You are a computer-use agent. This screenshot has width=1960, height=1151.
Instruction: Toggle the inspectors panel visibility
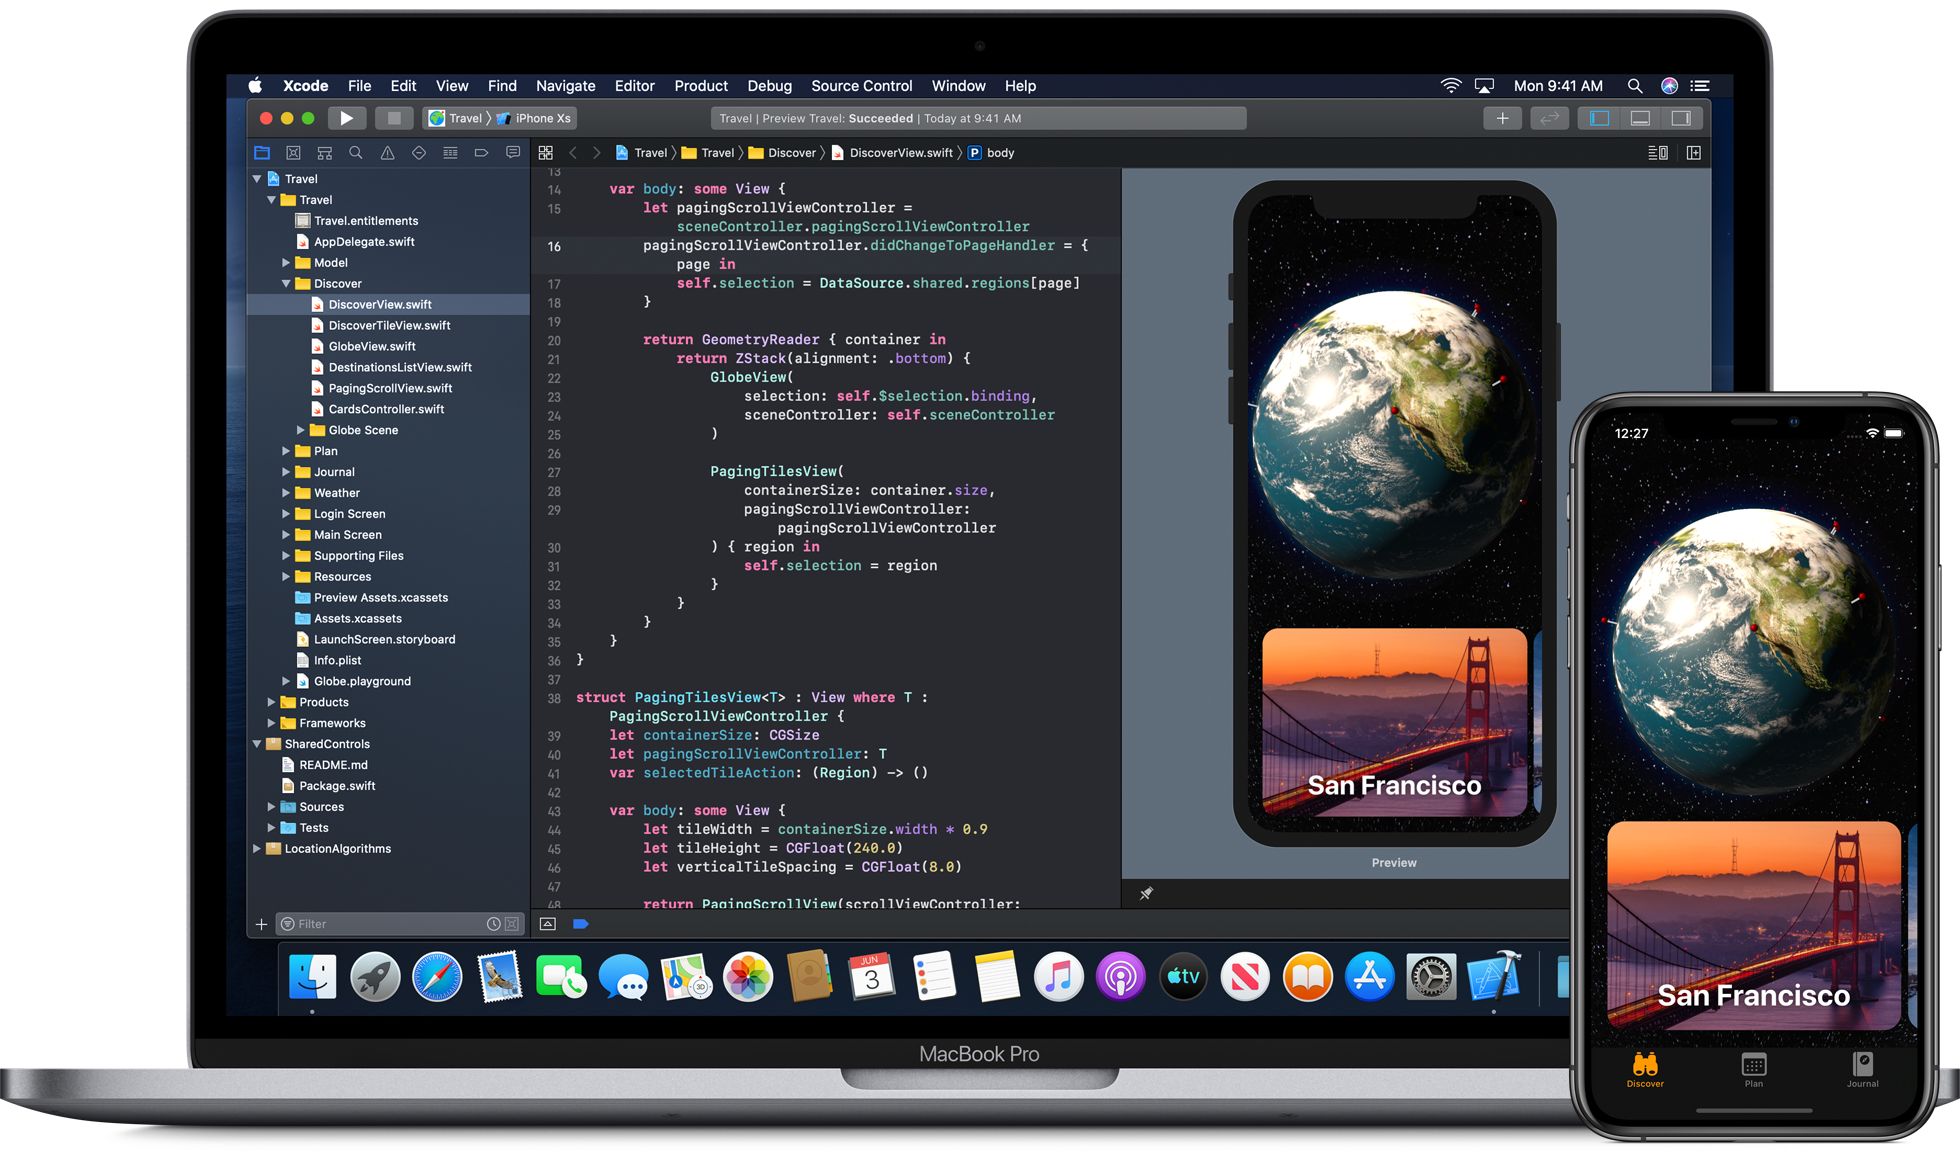click(x=1681, y=118)
